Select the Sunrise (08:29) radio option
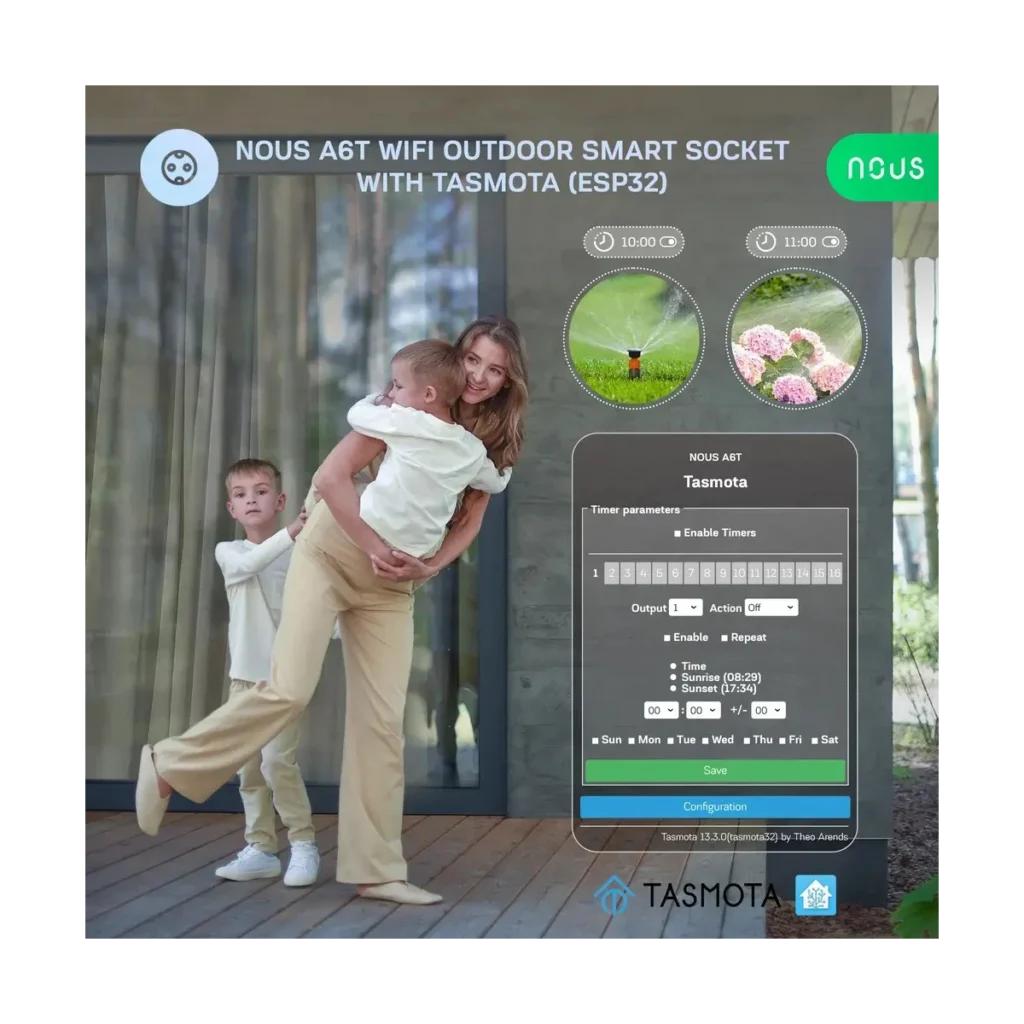The height and width of the screenshot is (1024, 1024). pos(673,677)
